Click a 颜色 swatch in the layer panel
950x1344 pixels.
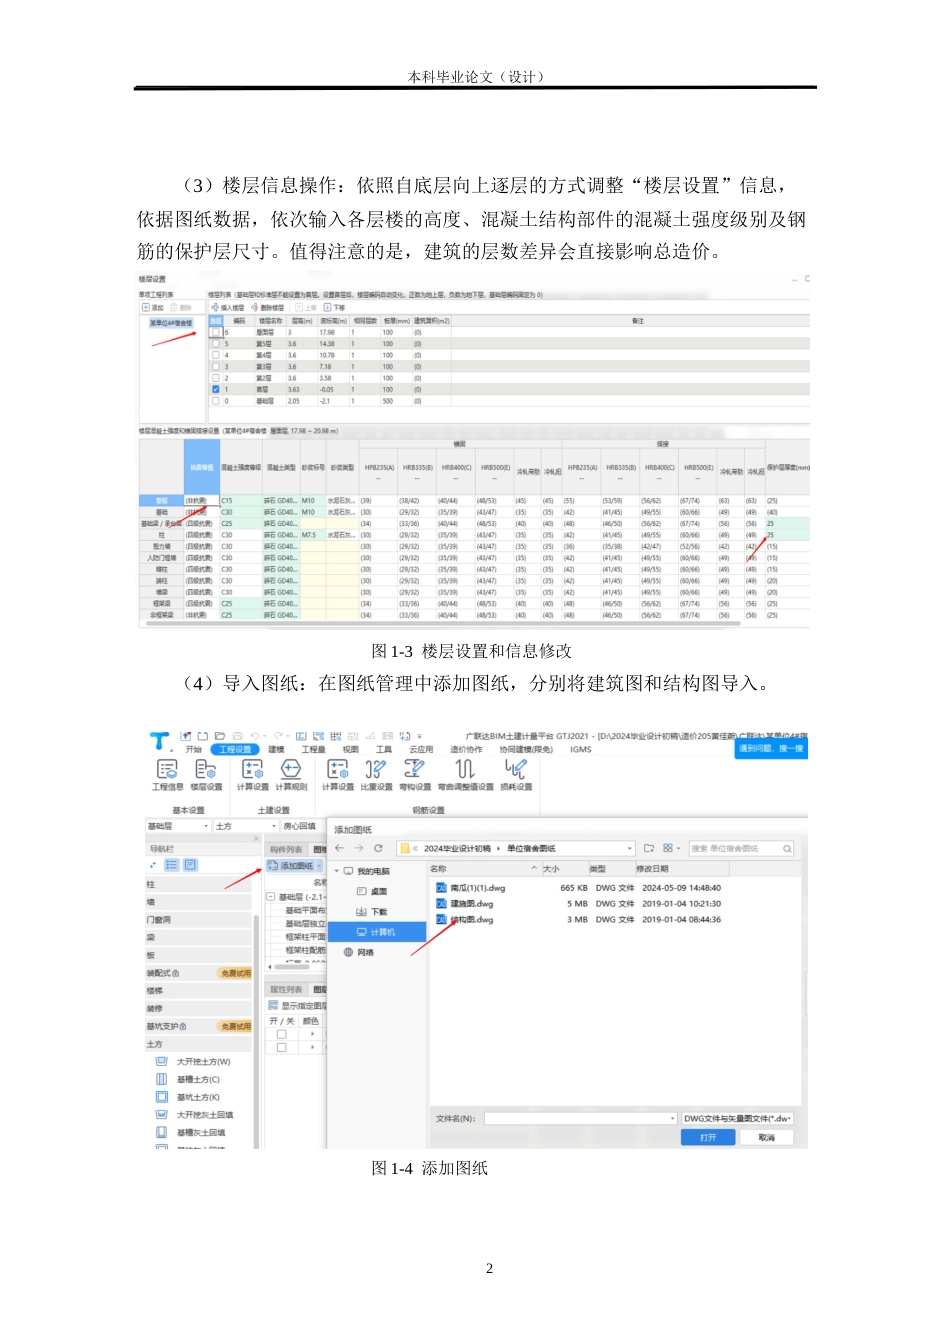[312, 1034]
